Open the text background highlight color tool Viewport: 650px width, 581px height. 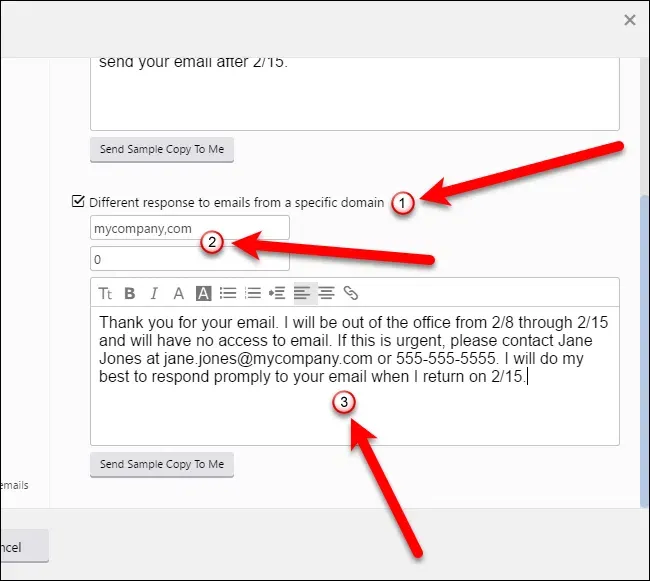tap(203, 293)
